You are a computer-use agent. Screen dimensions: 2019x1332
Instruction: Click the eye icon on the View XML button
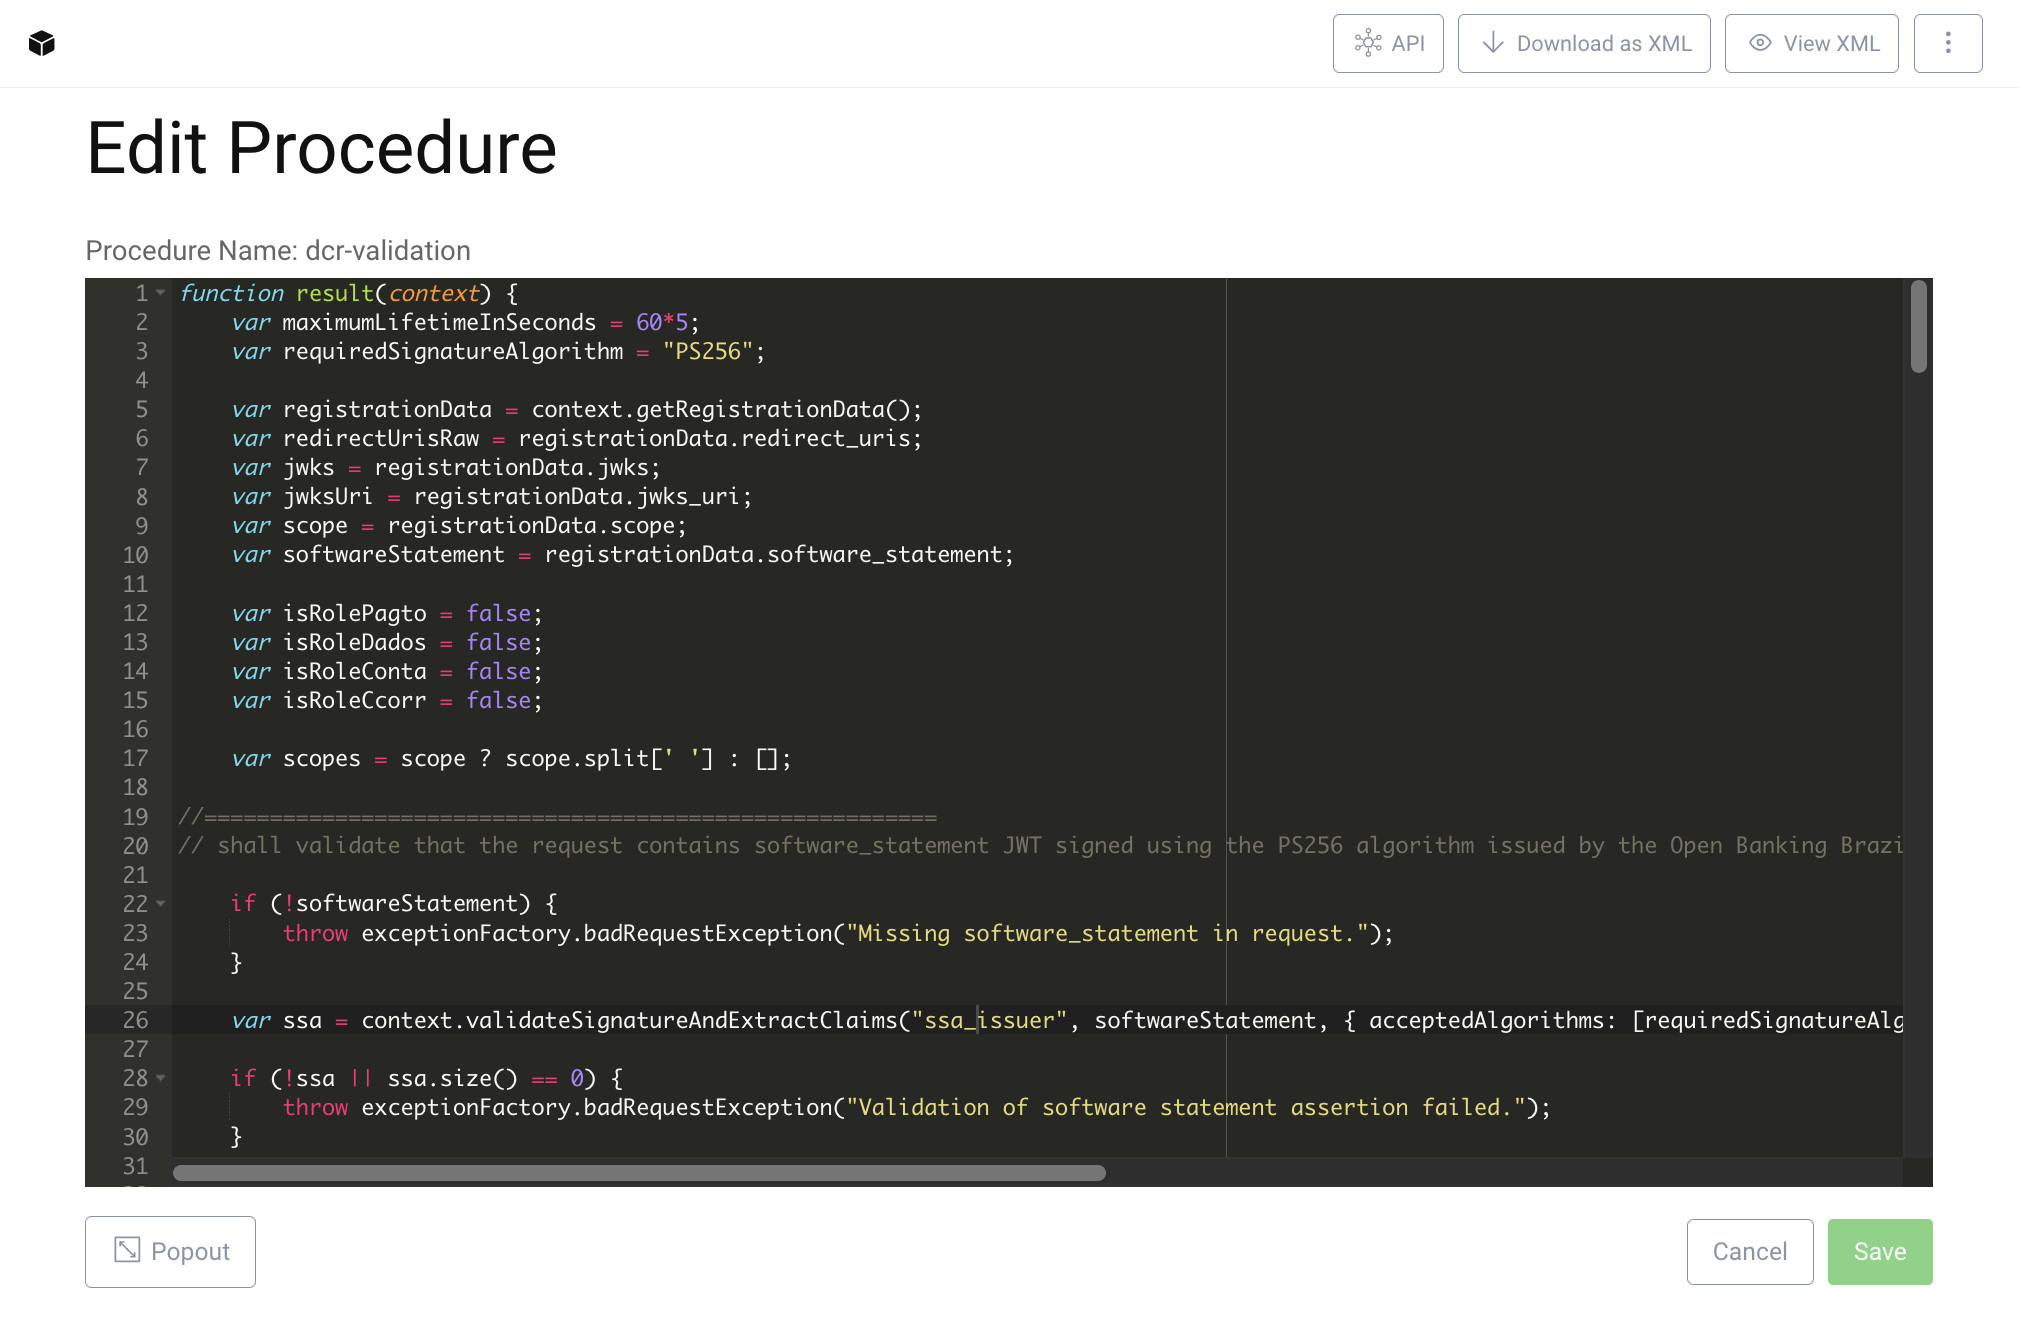pos(1761,42)
